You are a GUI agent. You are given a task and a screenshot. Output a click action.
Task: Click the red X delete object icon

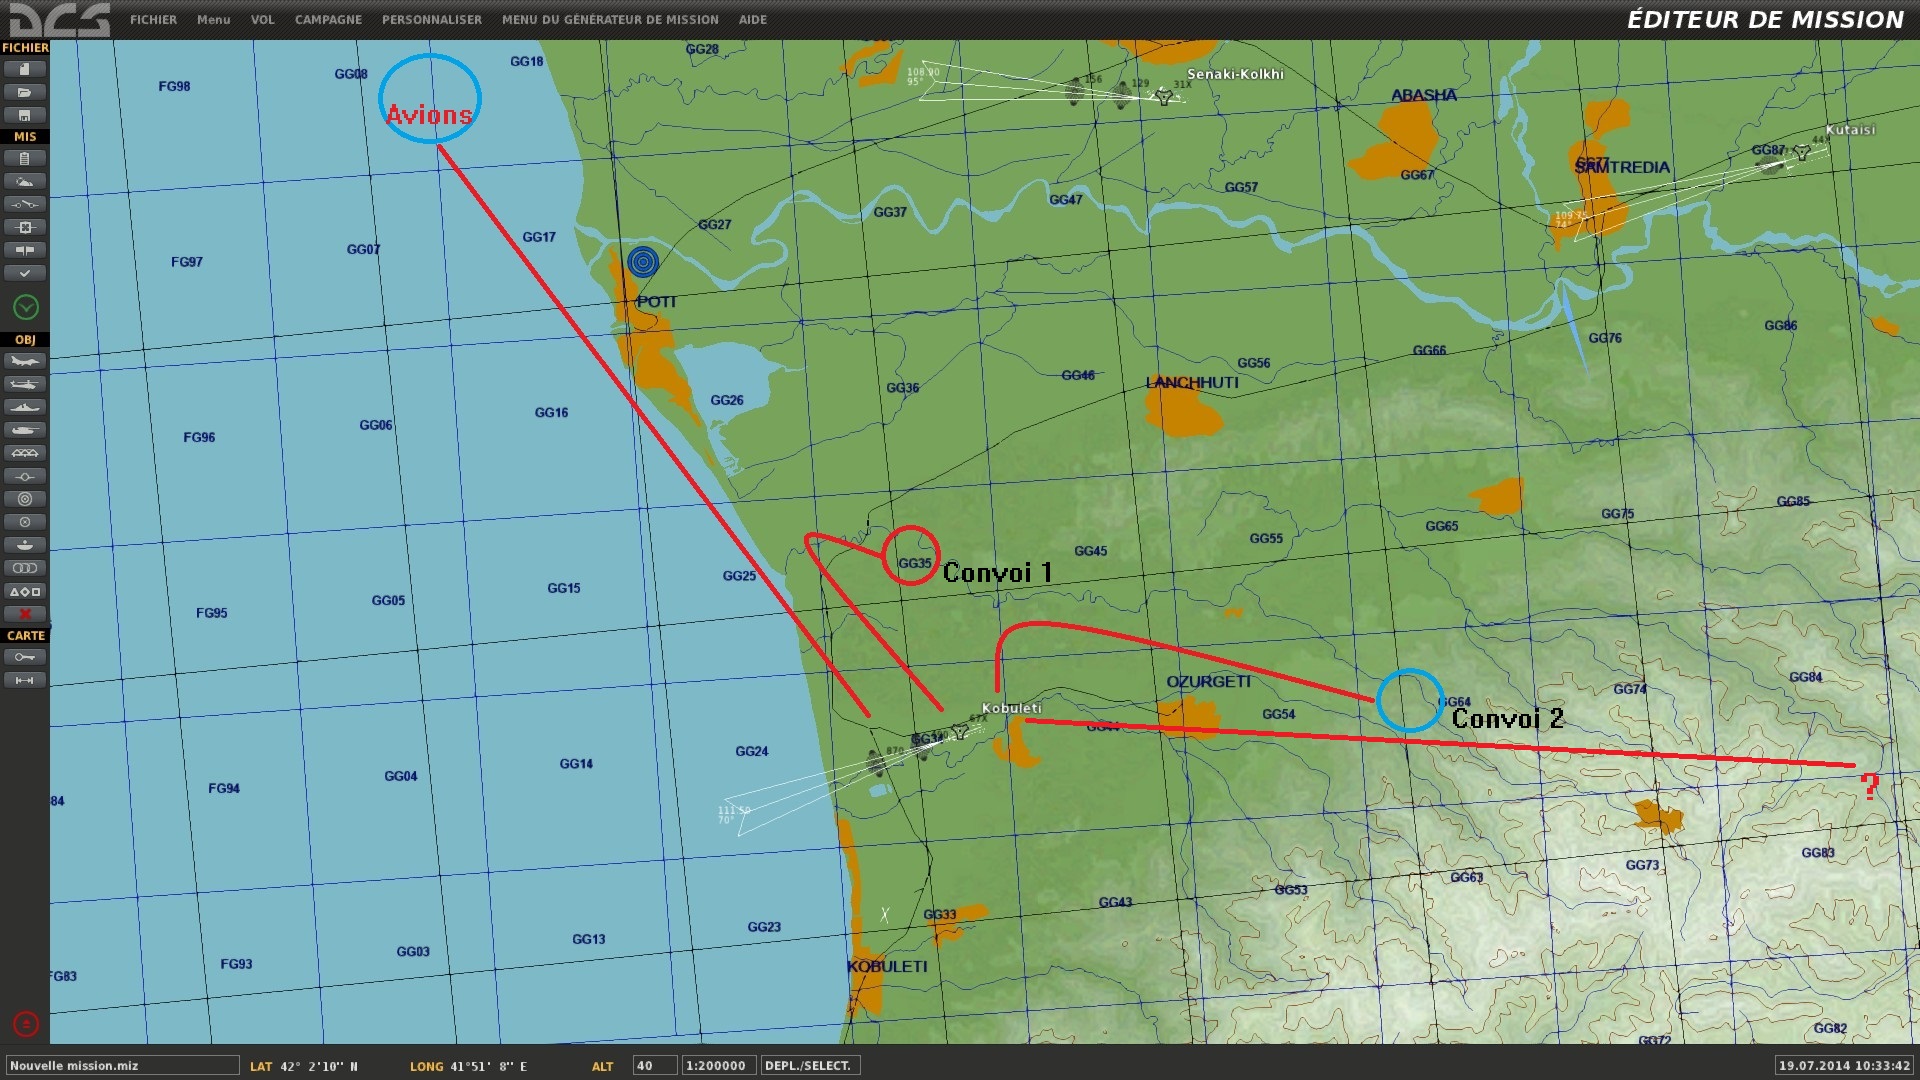point(25,614)
